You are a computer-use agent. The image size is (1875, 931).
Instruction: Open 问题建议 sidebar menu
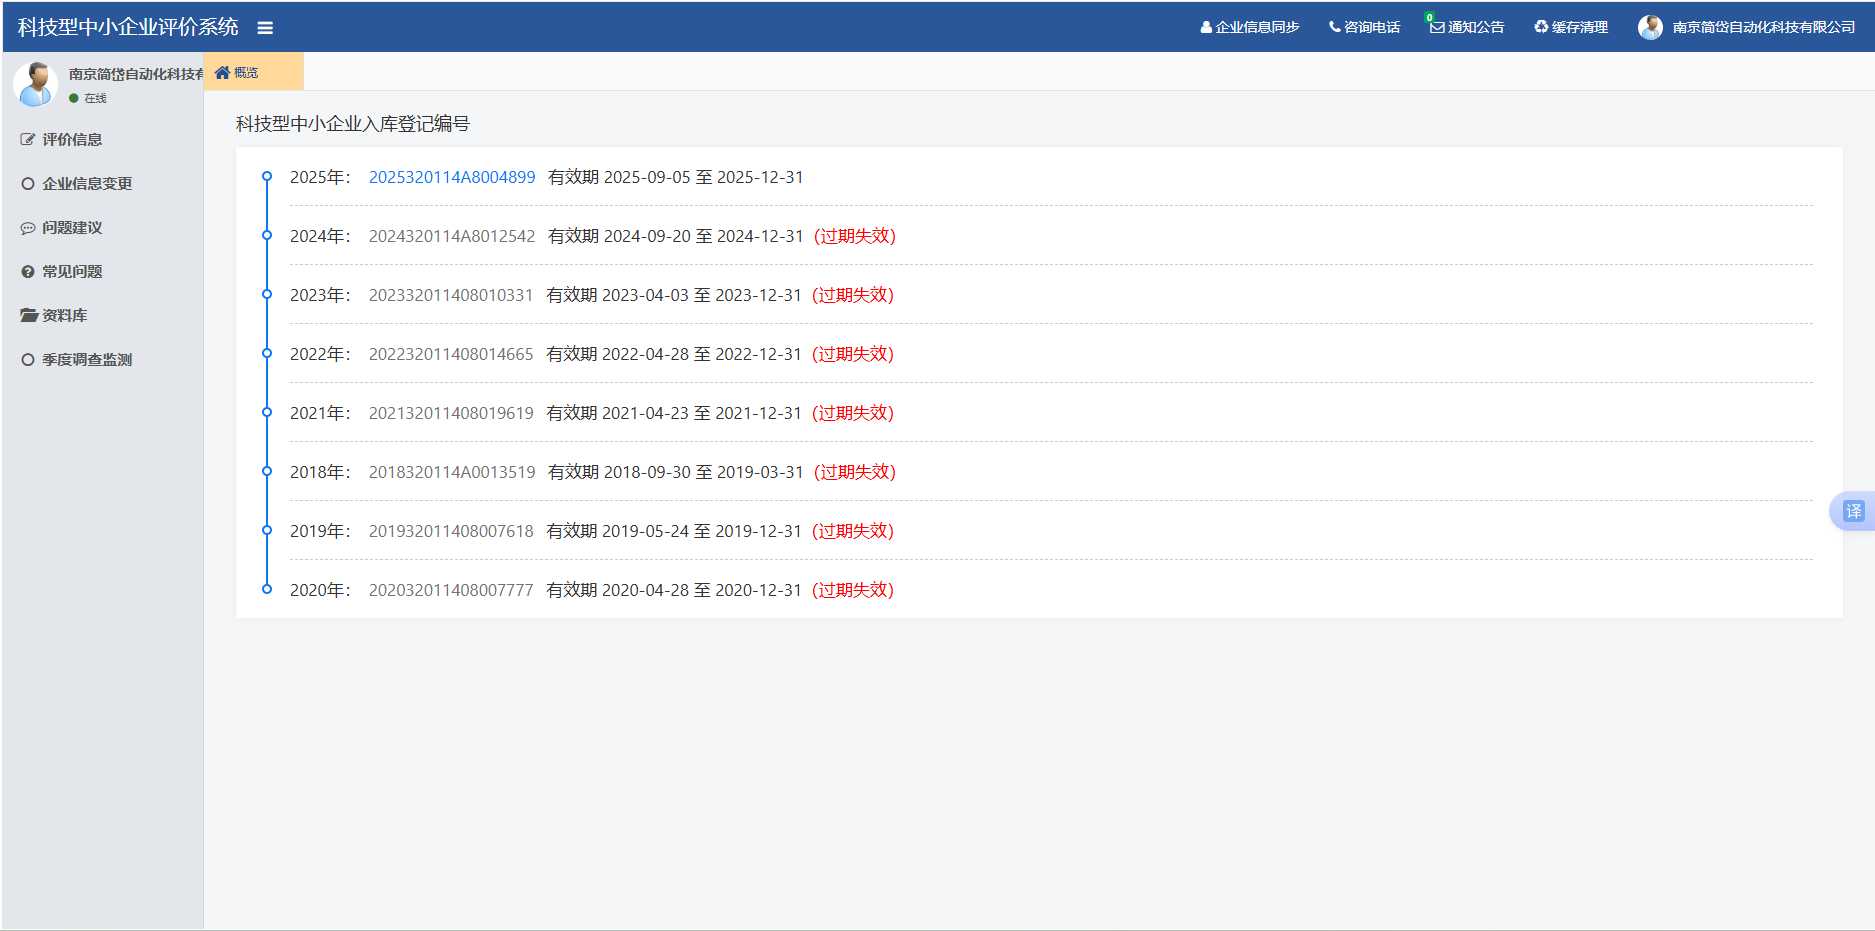pyautogui.click(x=72, y=228)
